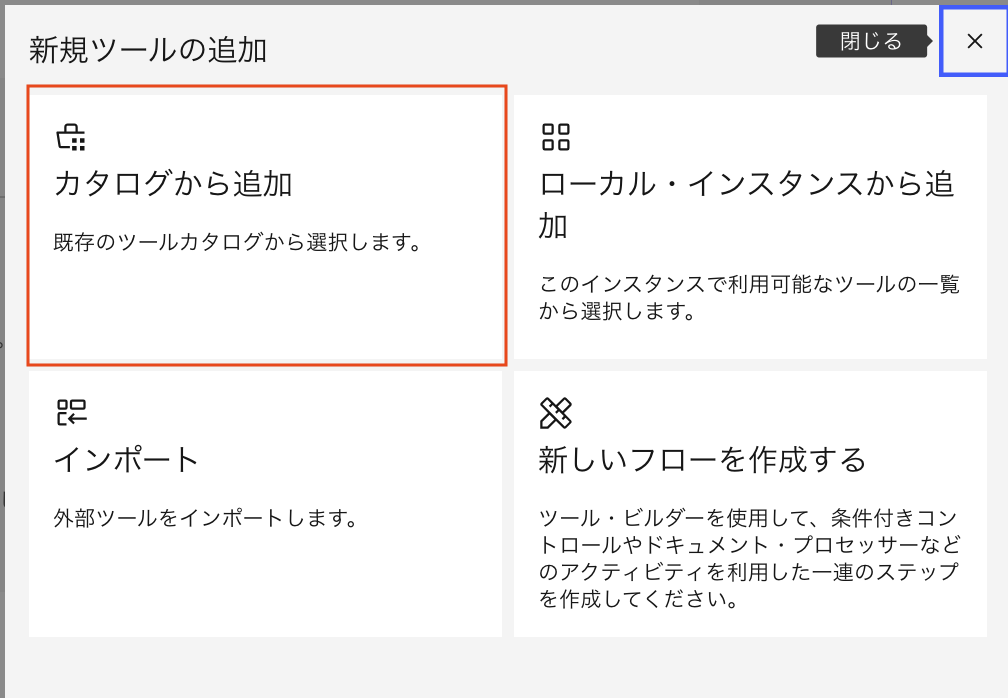
Task: Select the highlighted カタログから追加 option
Action: 265,225
